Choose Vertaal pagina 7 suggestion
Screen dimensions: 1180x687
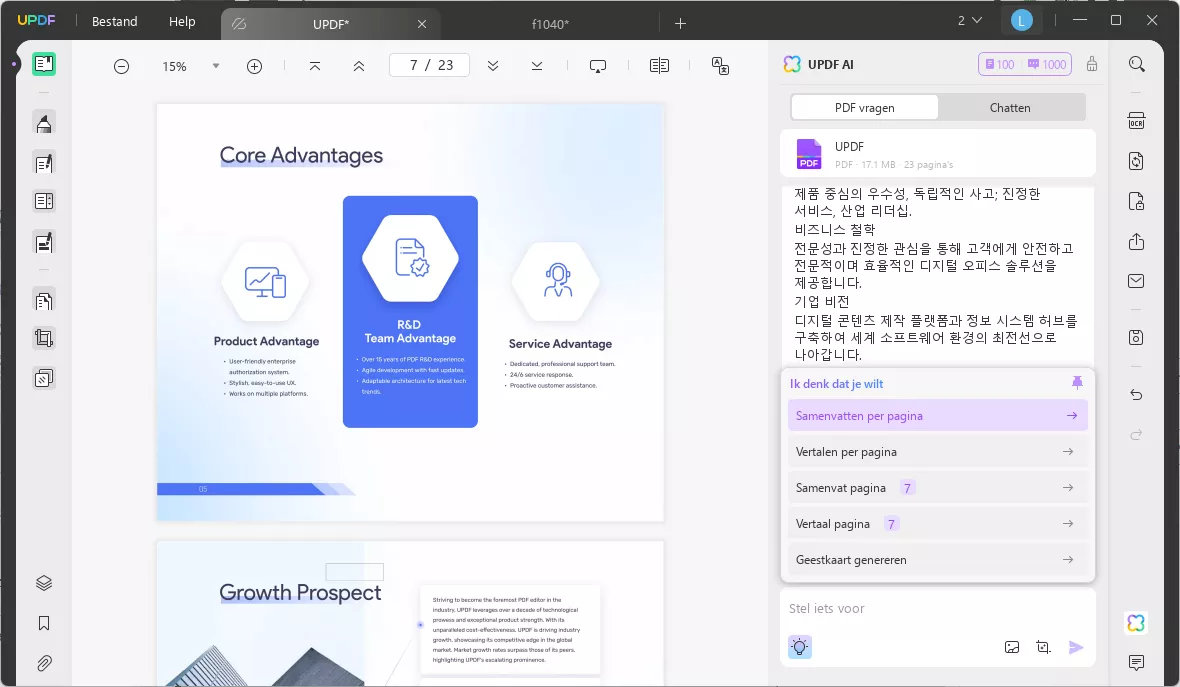(x=938, y=524)
